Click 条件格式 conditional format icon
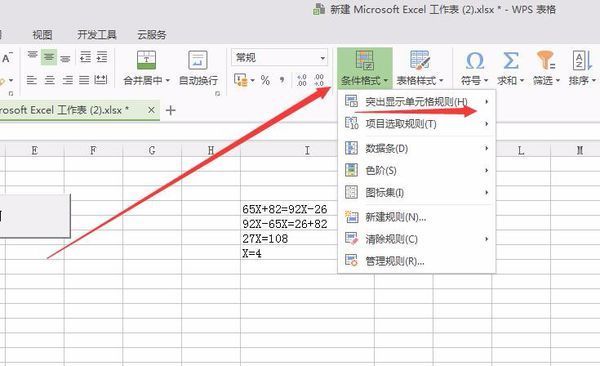This screenshot has width=600, height=366. click(364, 60)
